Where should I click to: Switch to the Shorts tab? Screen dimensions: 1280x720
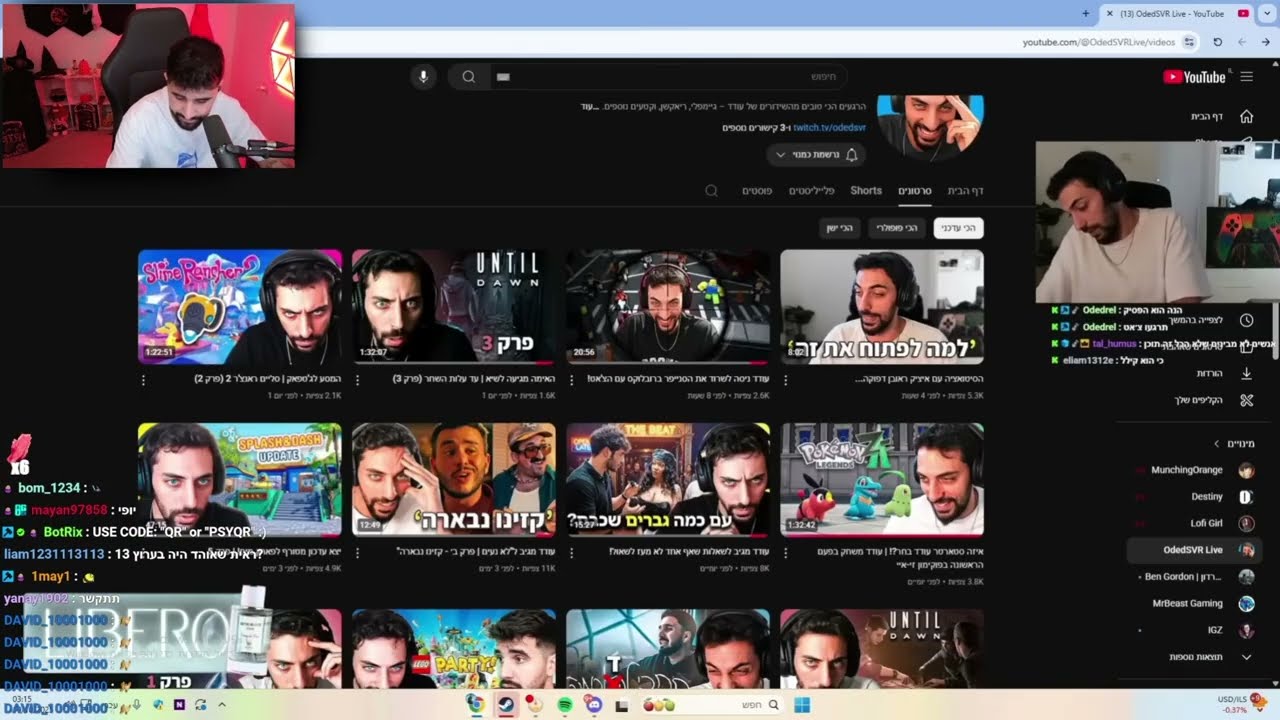click(866, 190)
